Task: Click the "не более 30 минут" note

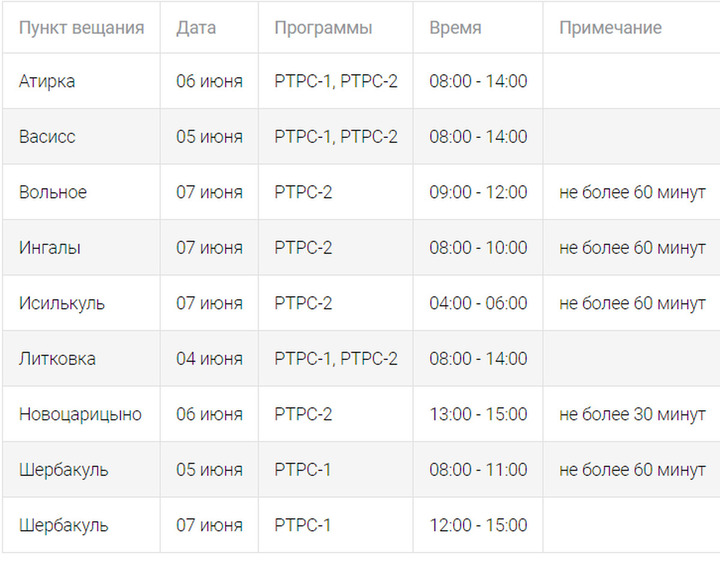Action: pos(632,414)
